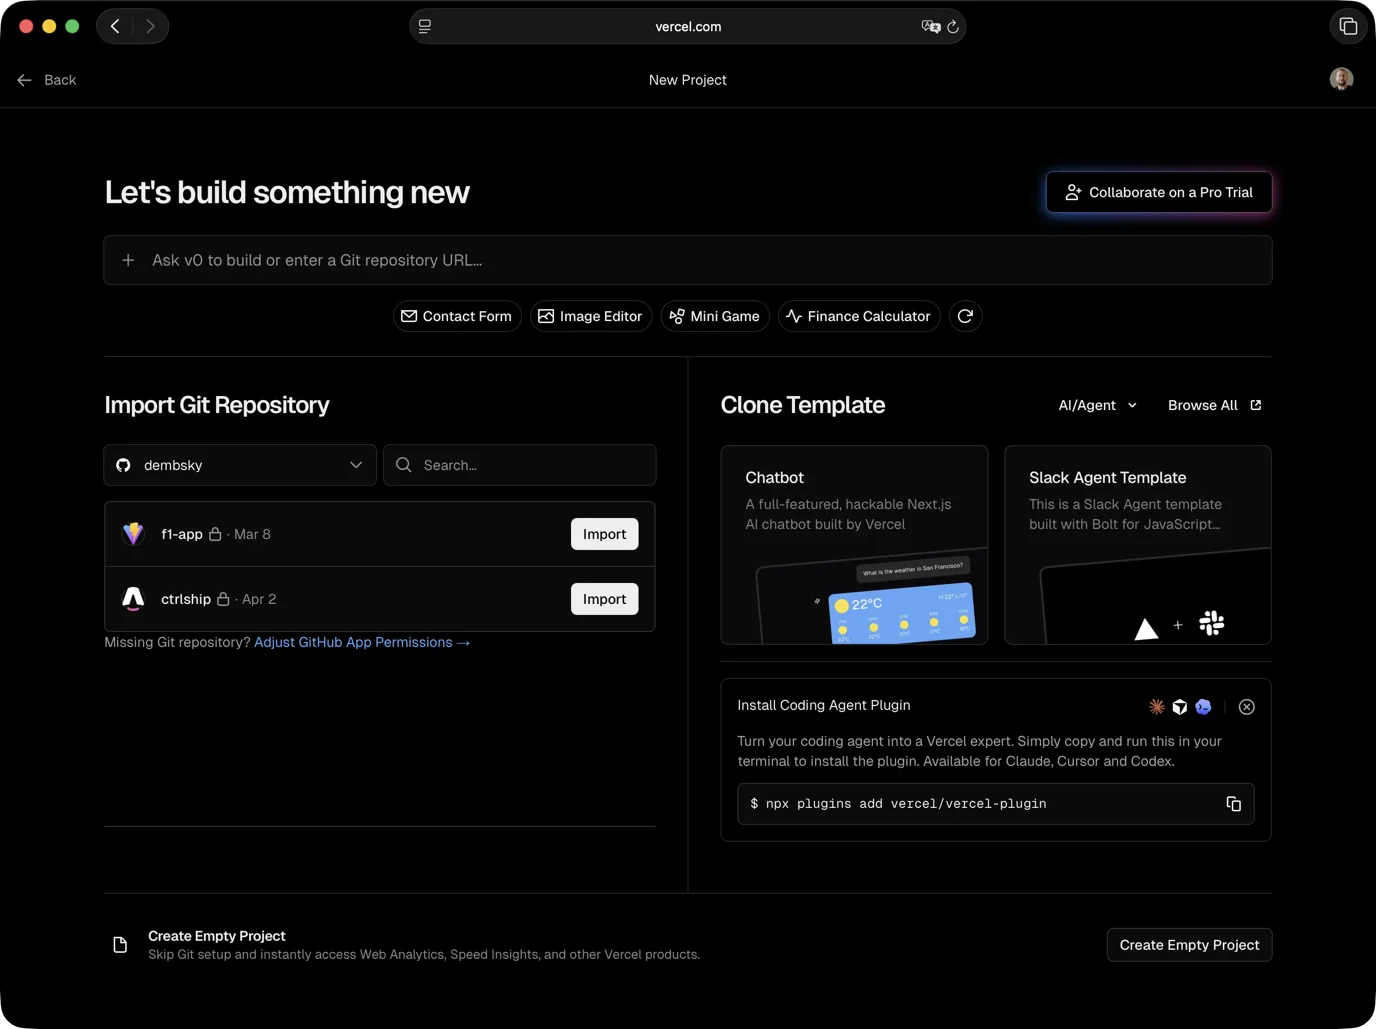Click the sidebar icon left of the address bar
Screen dimensions: 1376x1029
424,26
